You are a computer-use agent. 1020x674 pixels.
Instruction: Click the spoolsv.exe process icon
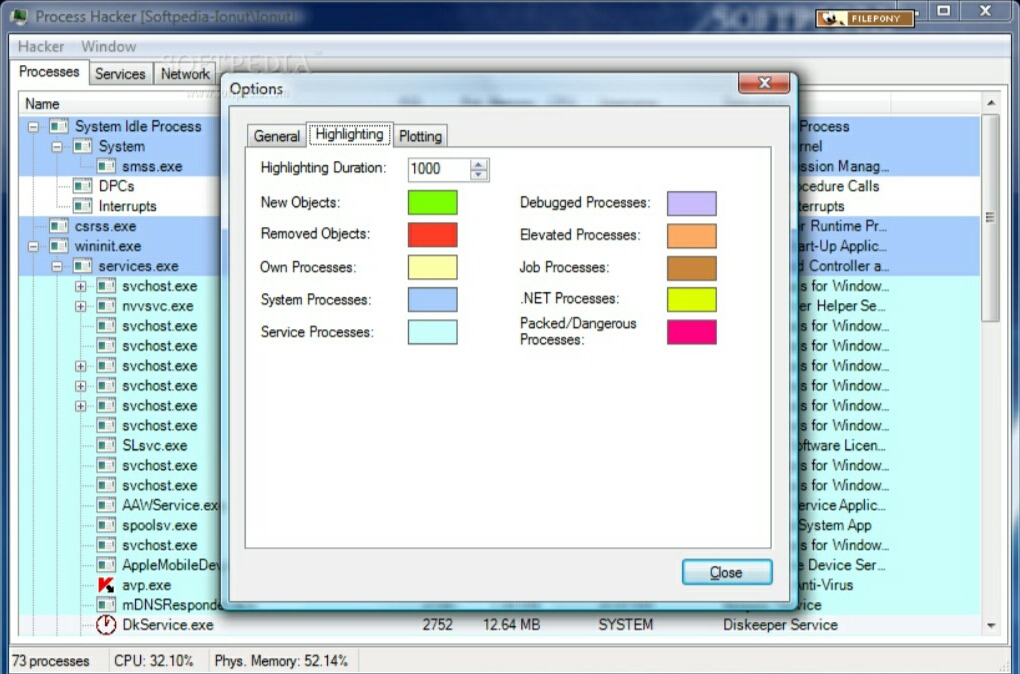coord(106,525)
